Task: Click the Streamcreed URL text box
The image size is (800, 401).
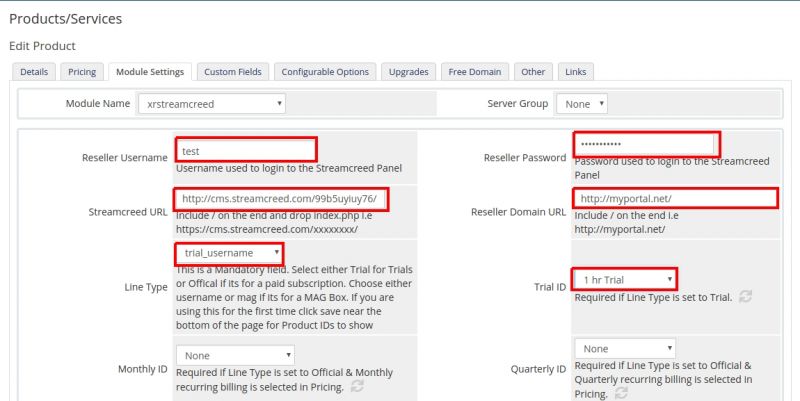Action: pos(279,199)
